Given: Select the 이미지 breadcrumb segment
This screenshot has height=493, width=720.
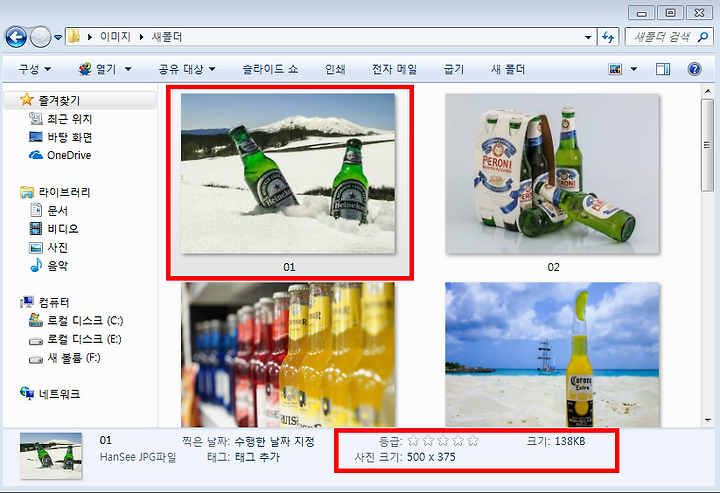Looking at the screenshot, I should [115, 37].
